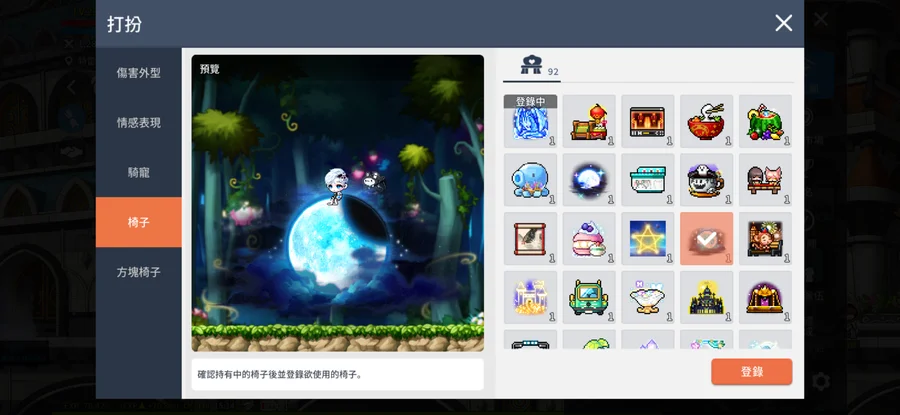The height and width of the screenshot is (415, 900).
Task: Deselect the checkmarked highlighted chair
Action: tap(706, 238)
